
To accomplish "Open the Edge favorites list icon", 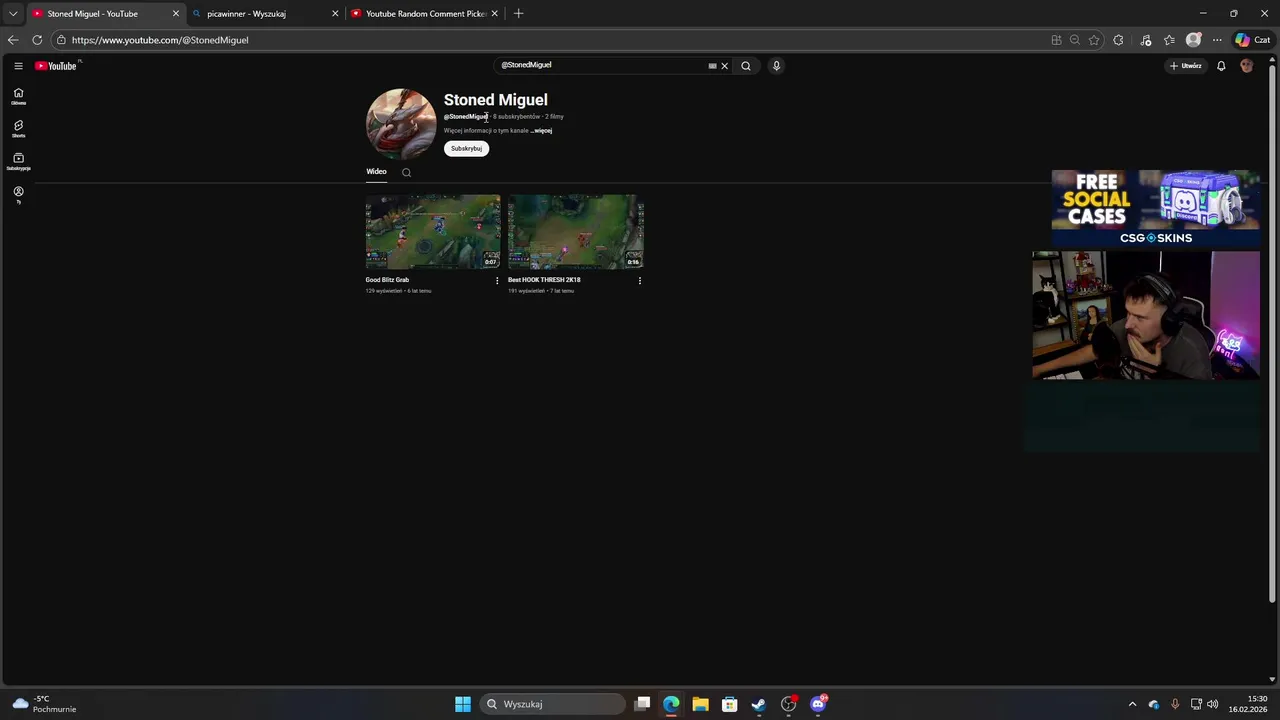I will (x=1169, y=40).
